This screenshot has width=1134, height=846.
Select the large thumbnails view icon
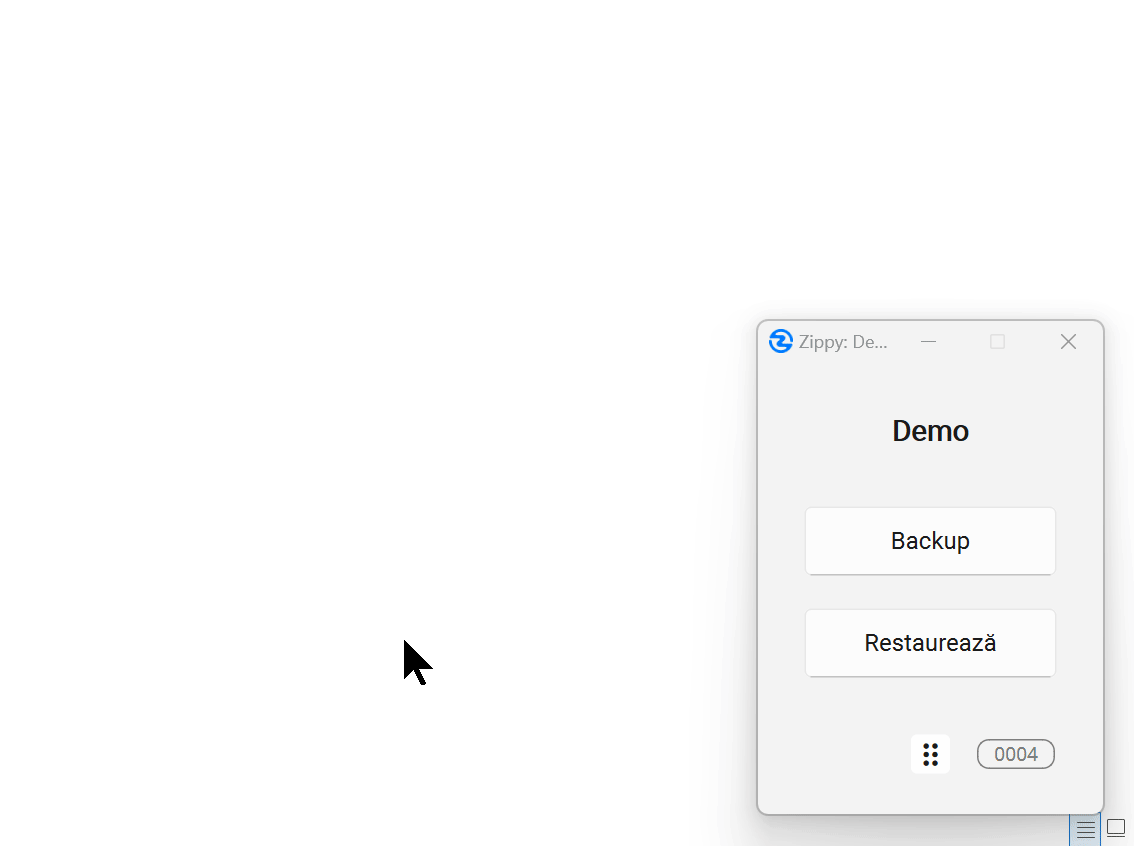(x=1116, y=829)
